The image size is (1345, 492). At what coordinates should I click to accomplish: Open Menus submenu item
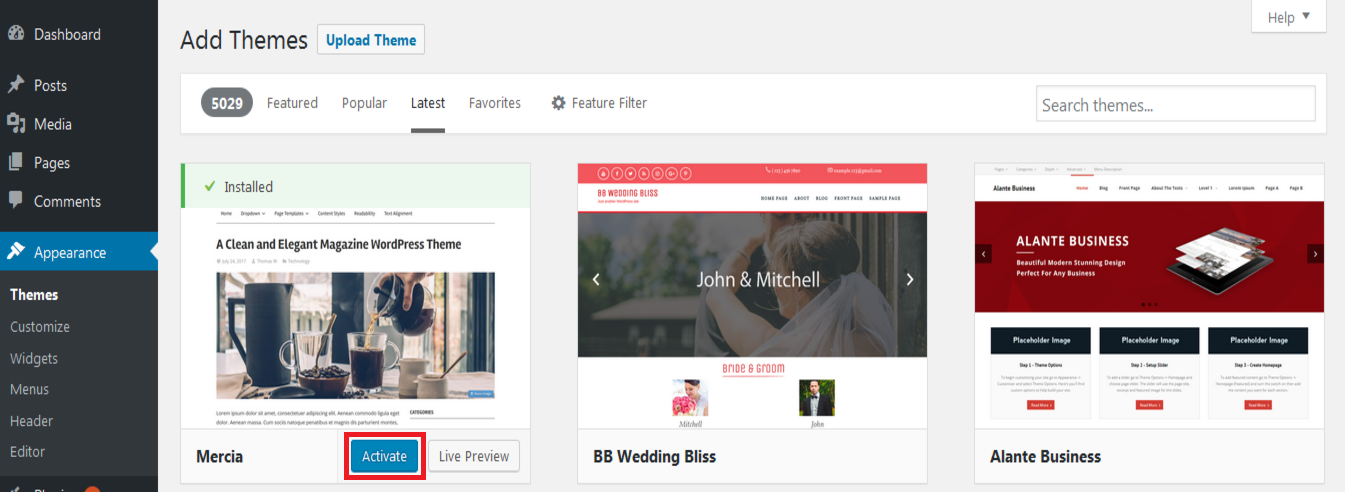[29, 389]
